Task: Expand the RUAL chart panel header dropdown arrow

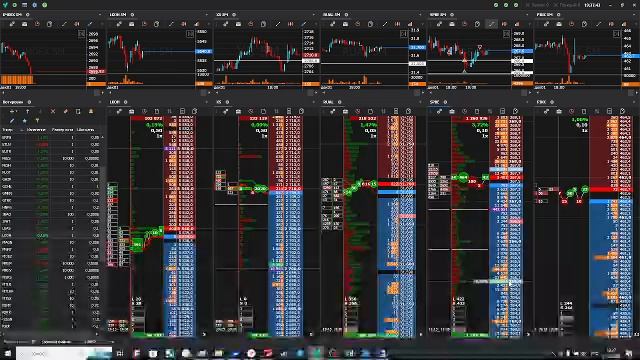Action: 420,15
